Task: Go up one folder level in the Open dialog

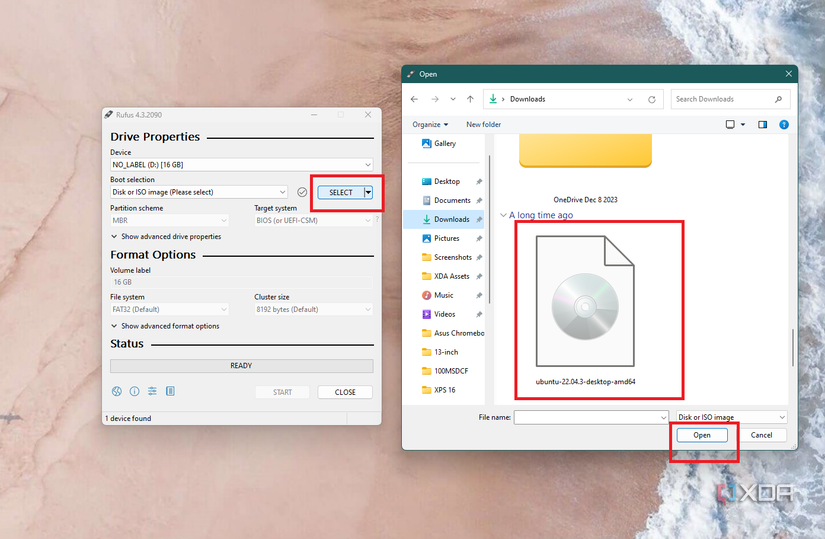Action: click(x=470, y=99)
